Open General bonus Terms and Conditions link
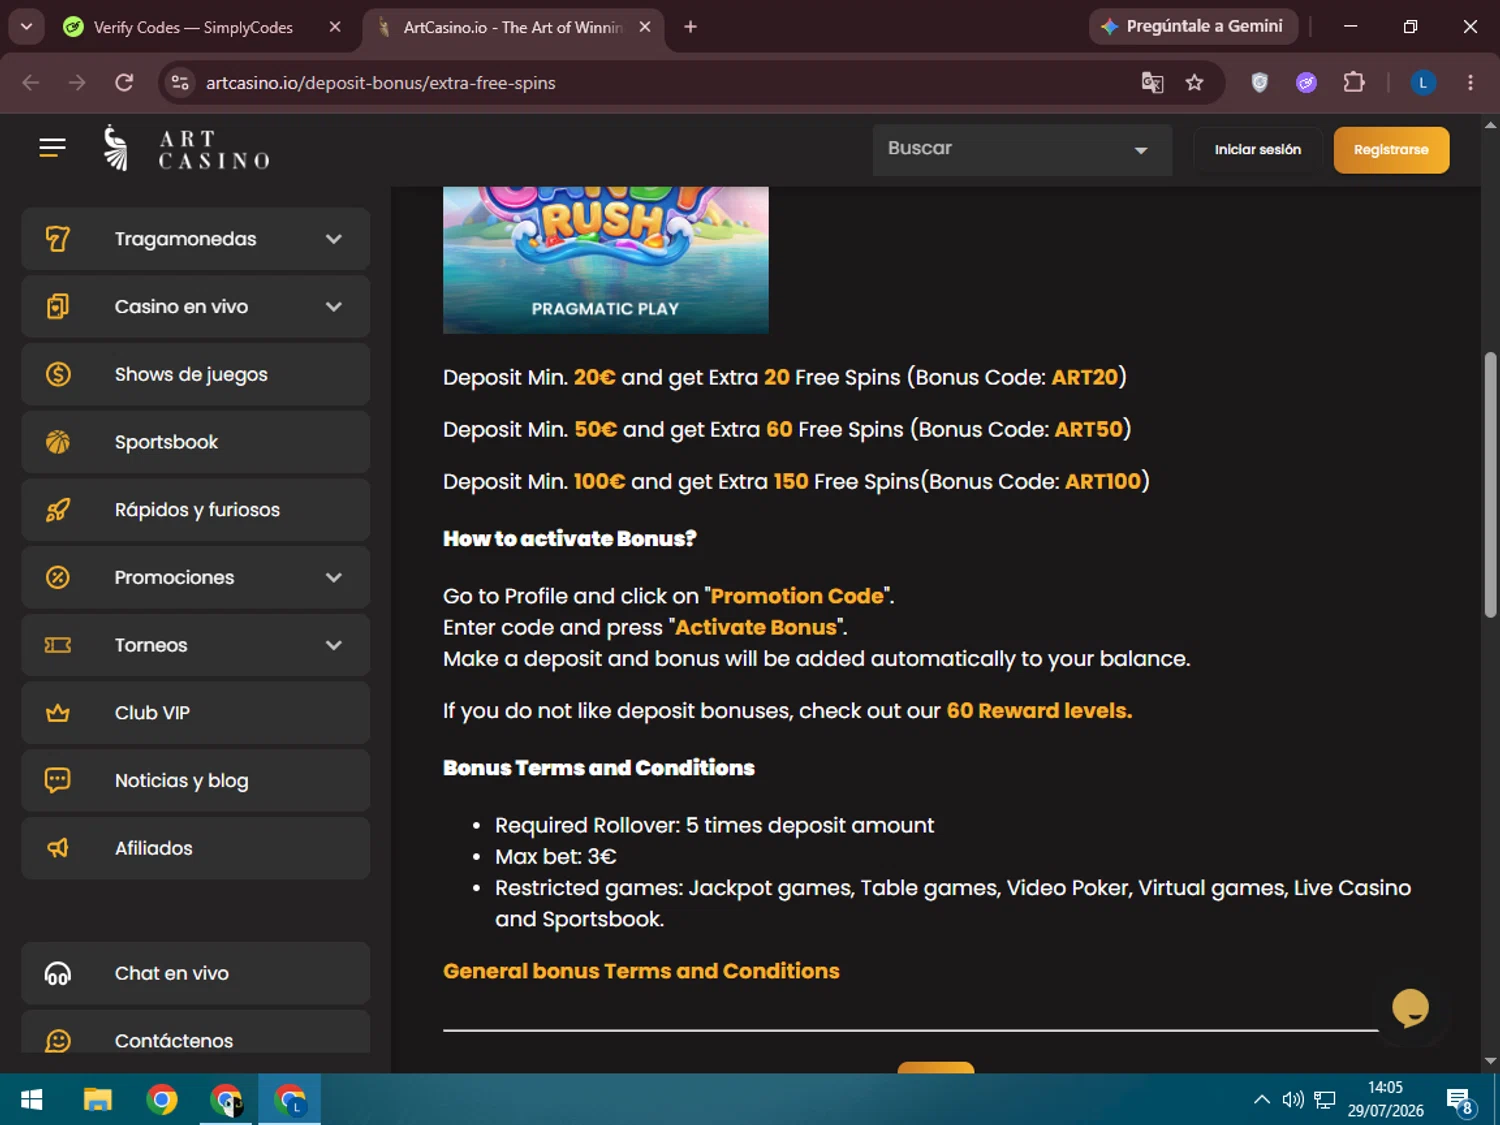1500x1125 pixels. [641, 971]
